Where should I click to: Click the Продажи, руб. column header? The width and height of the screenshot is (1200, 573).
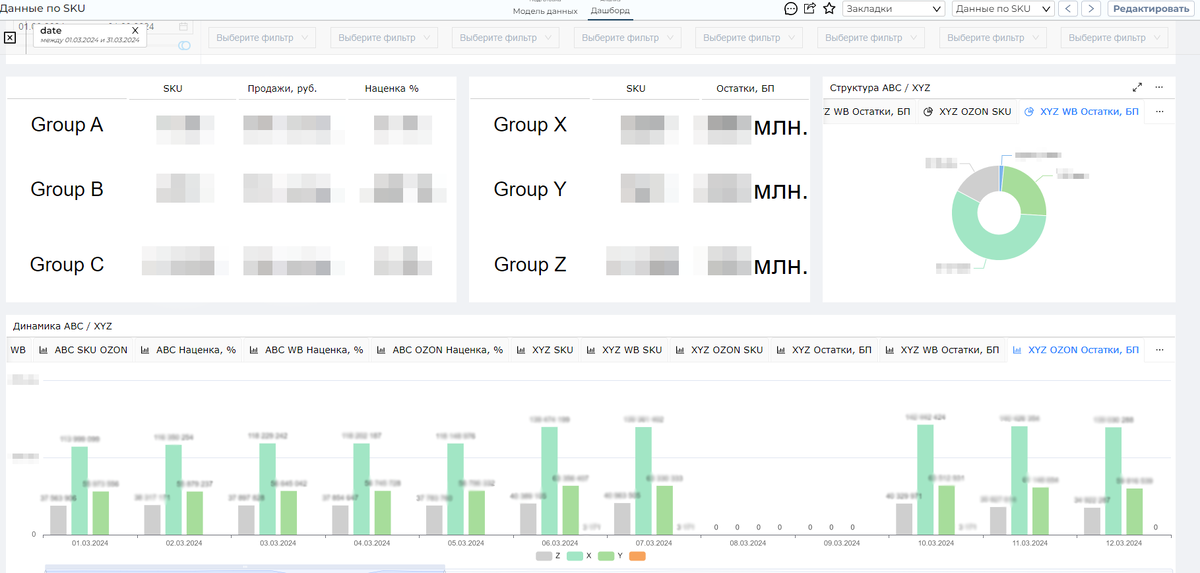tap(282, 89)
